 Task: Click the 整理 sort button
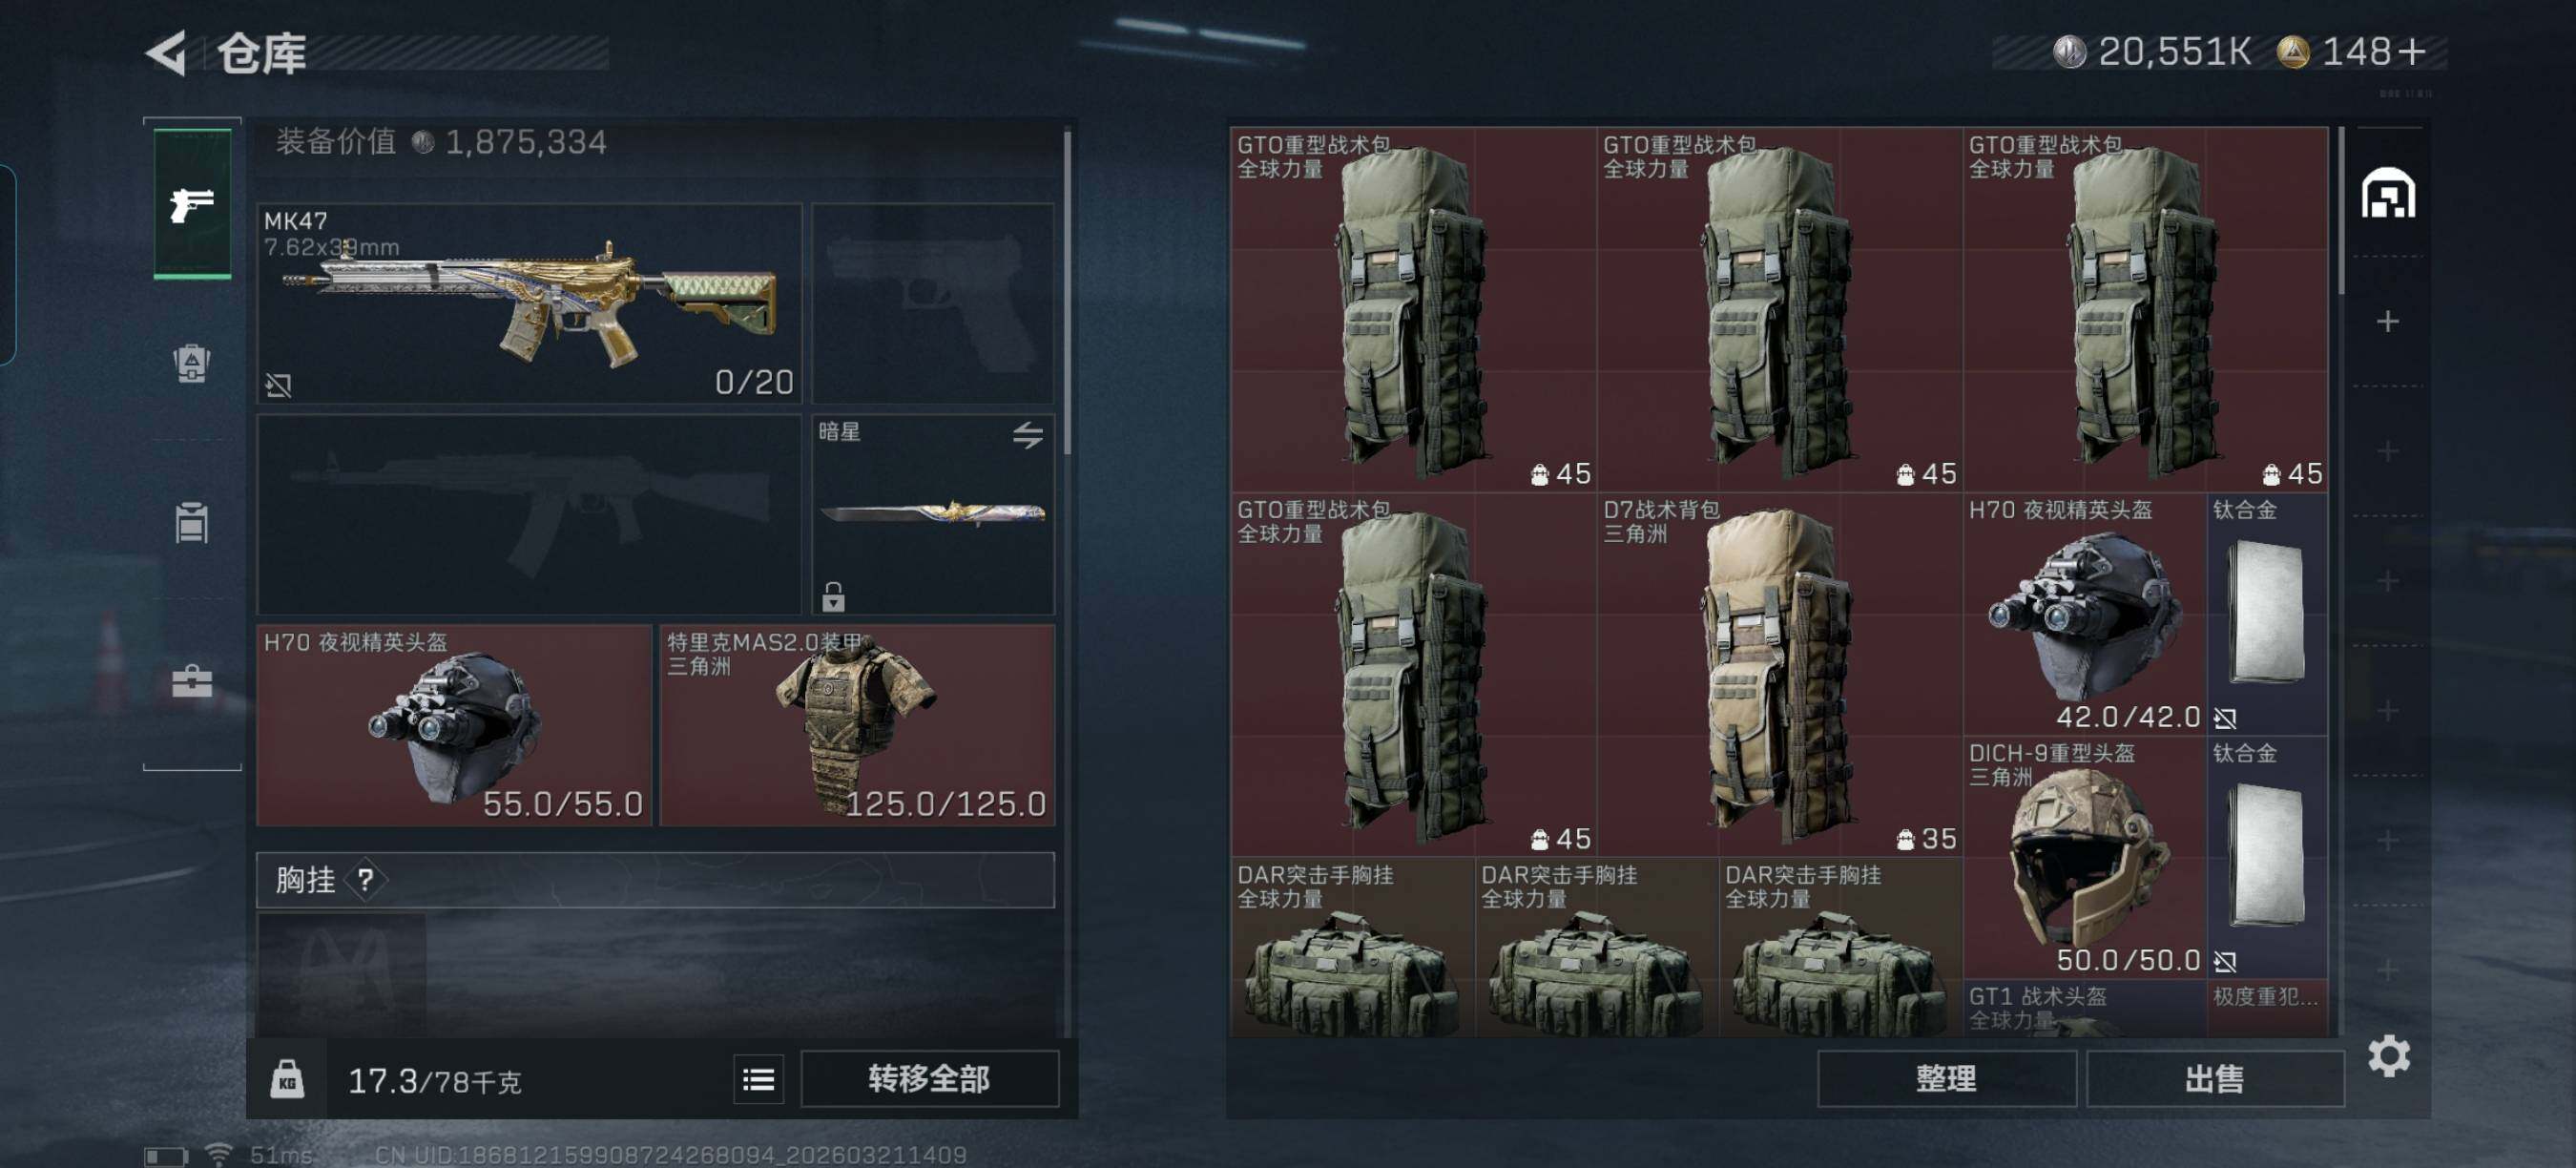tap(1946, 1079)
